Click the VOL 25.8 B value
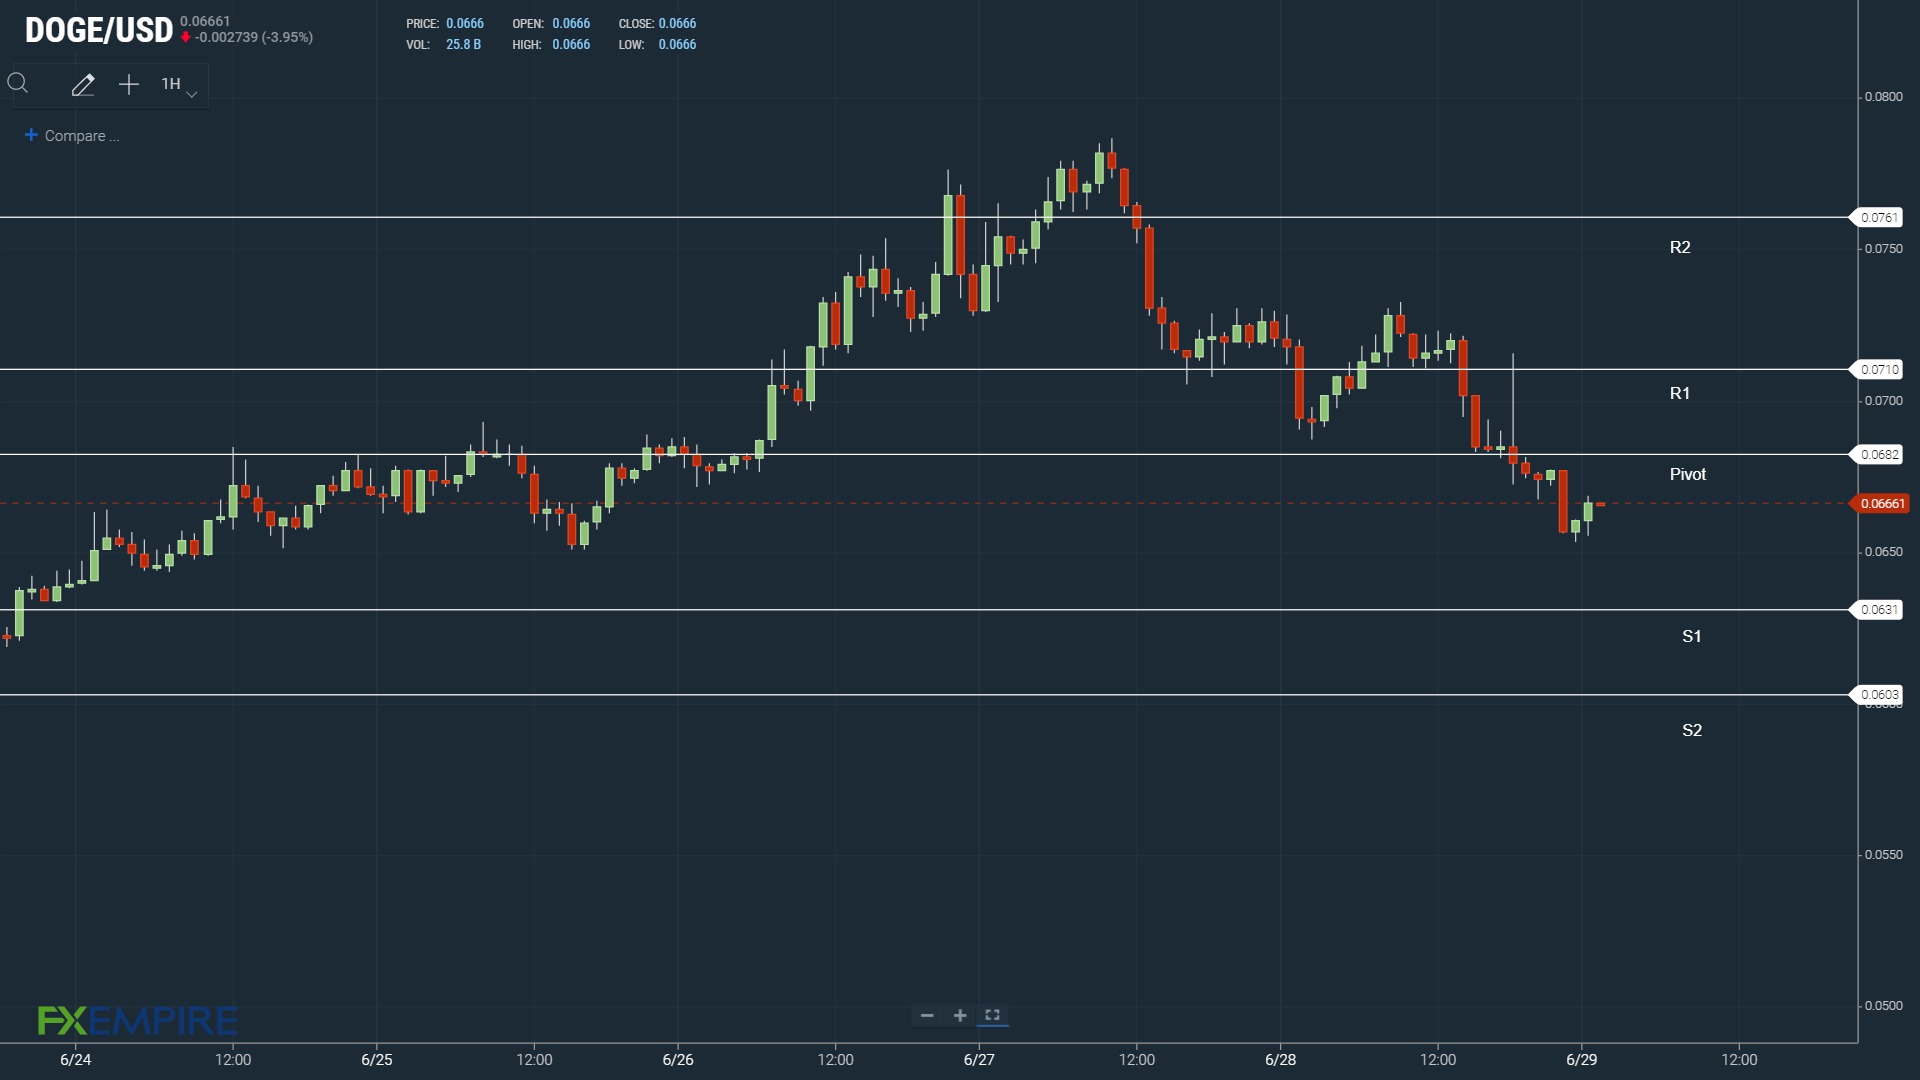The height and width of the screenshot is (1080, 1920). pyautogui.click(x=463, y=45)
